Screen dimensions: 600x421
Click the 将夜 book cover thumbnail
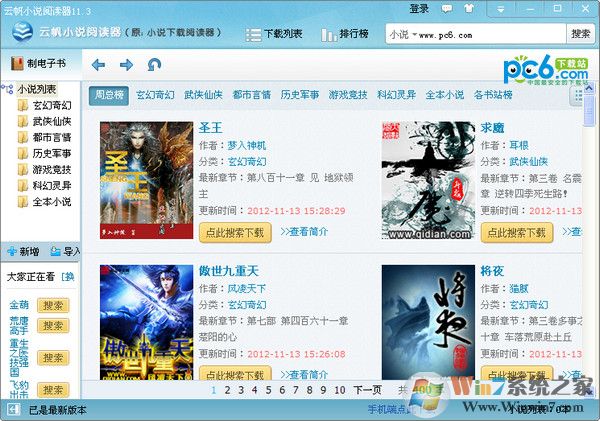click(x=429, y=322)
